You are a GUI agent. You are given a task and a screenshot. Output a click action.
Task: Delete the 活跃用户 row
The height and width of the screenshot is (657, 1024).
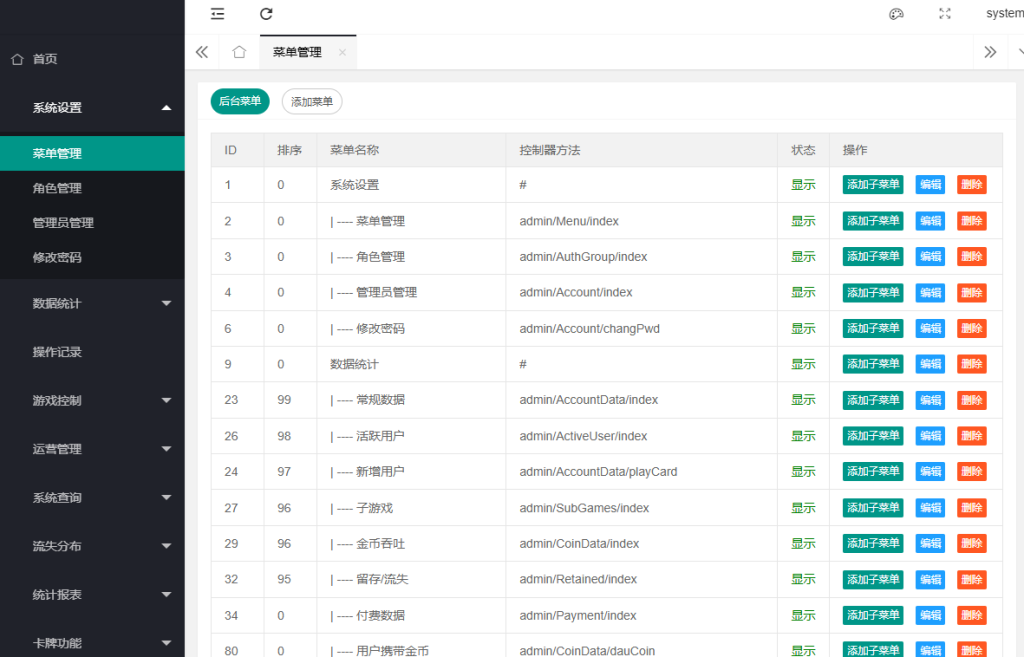pos(971,436)
